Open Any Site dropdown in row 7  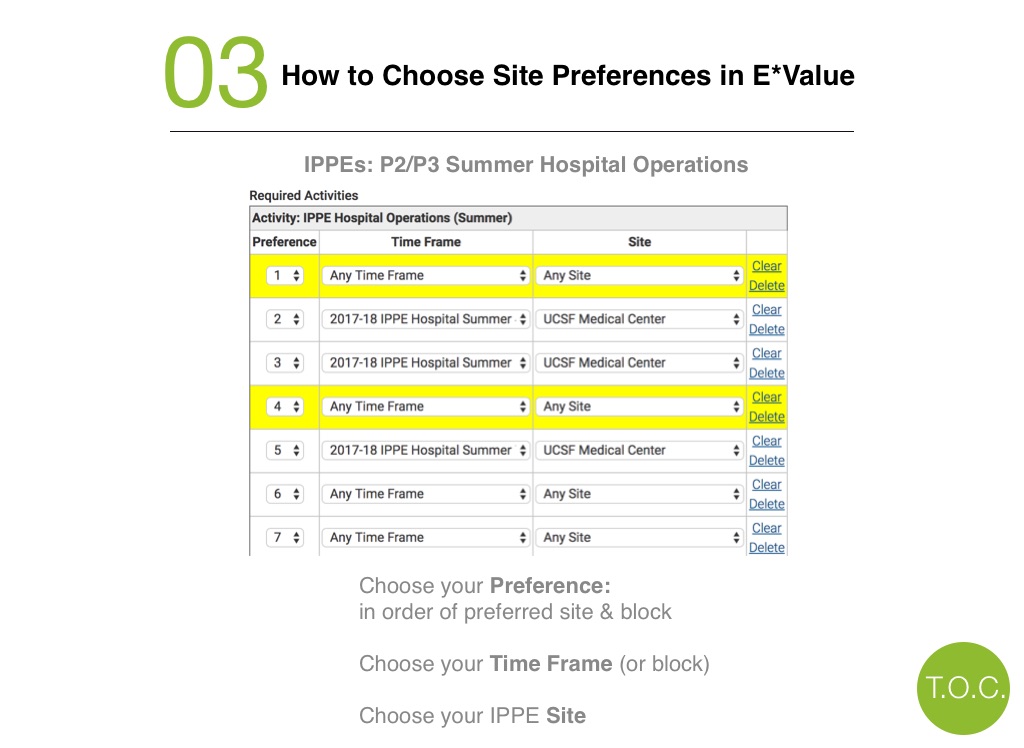(x=639, y=538)
